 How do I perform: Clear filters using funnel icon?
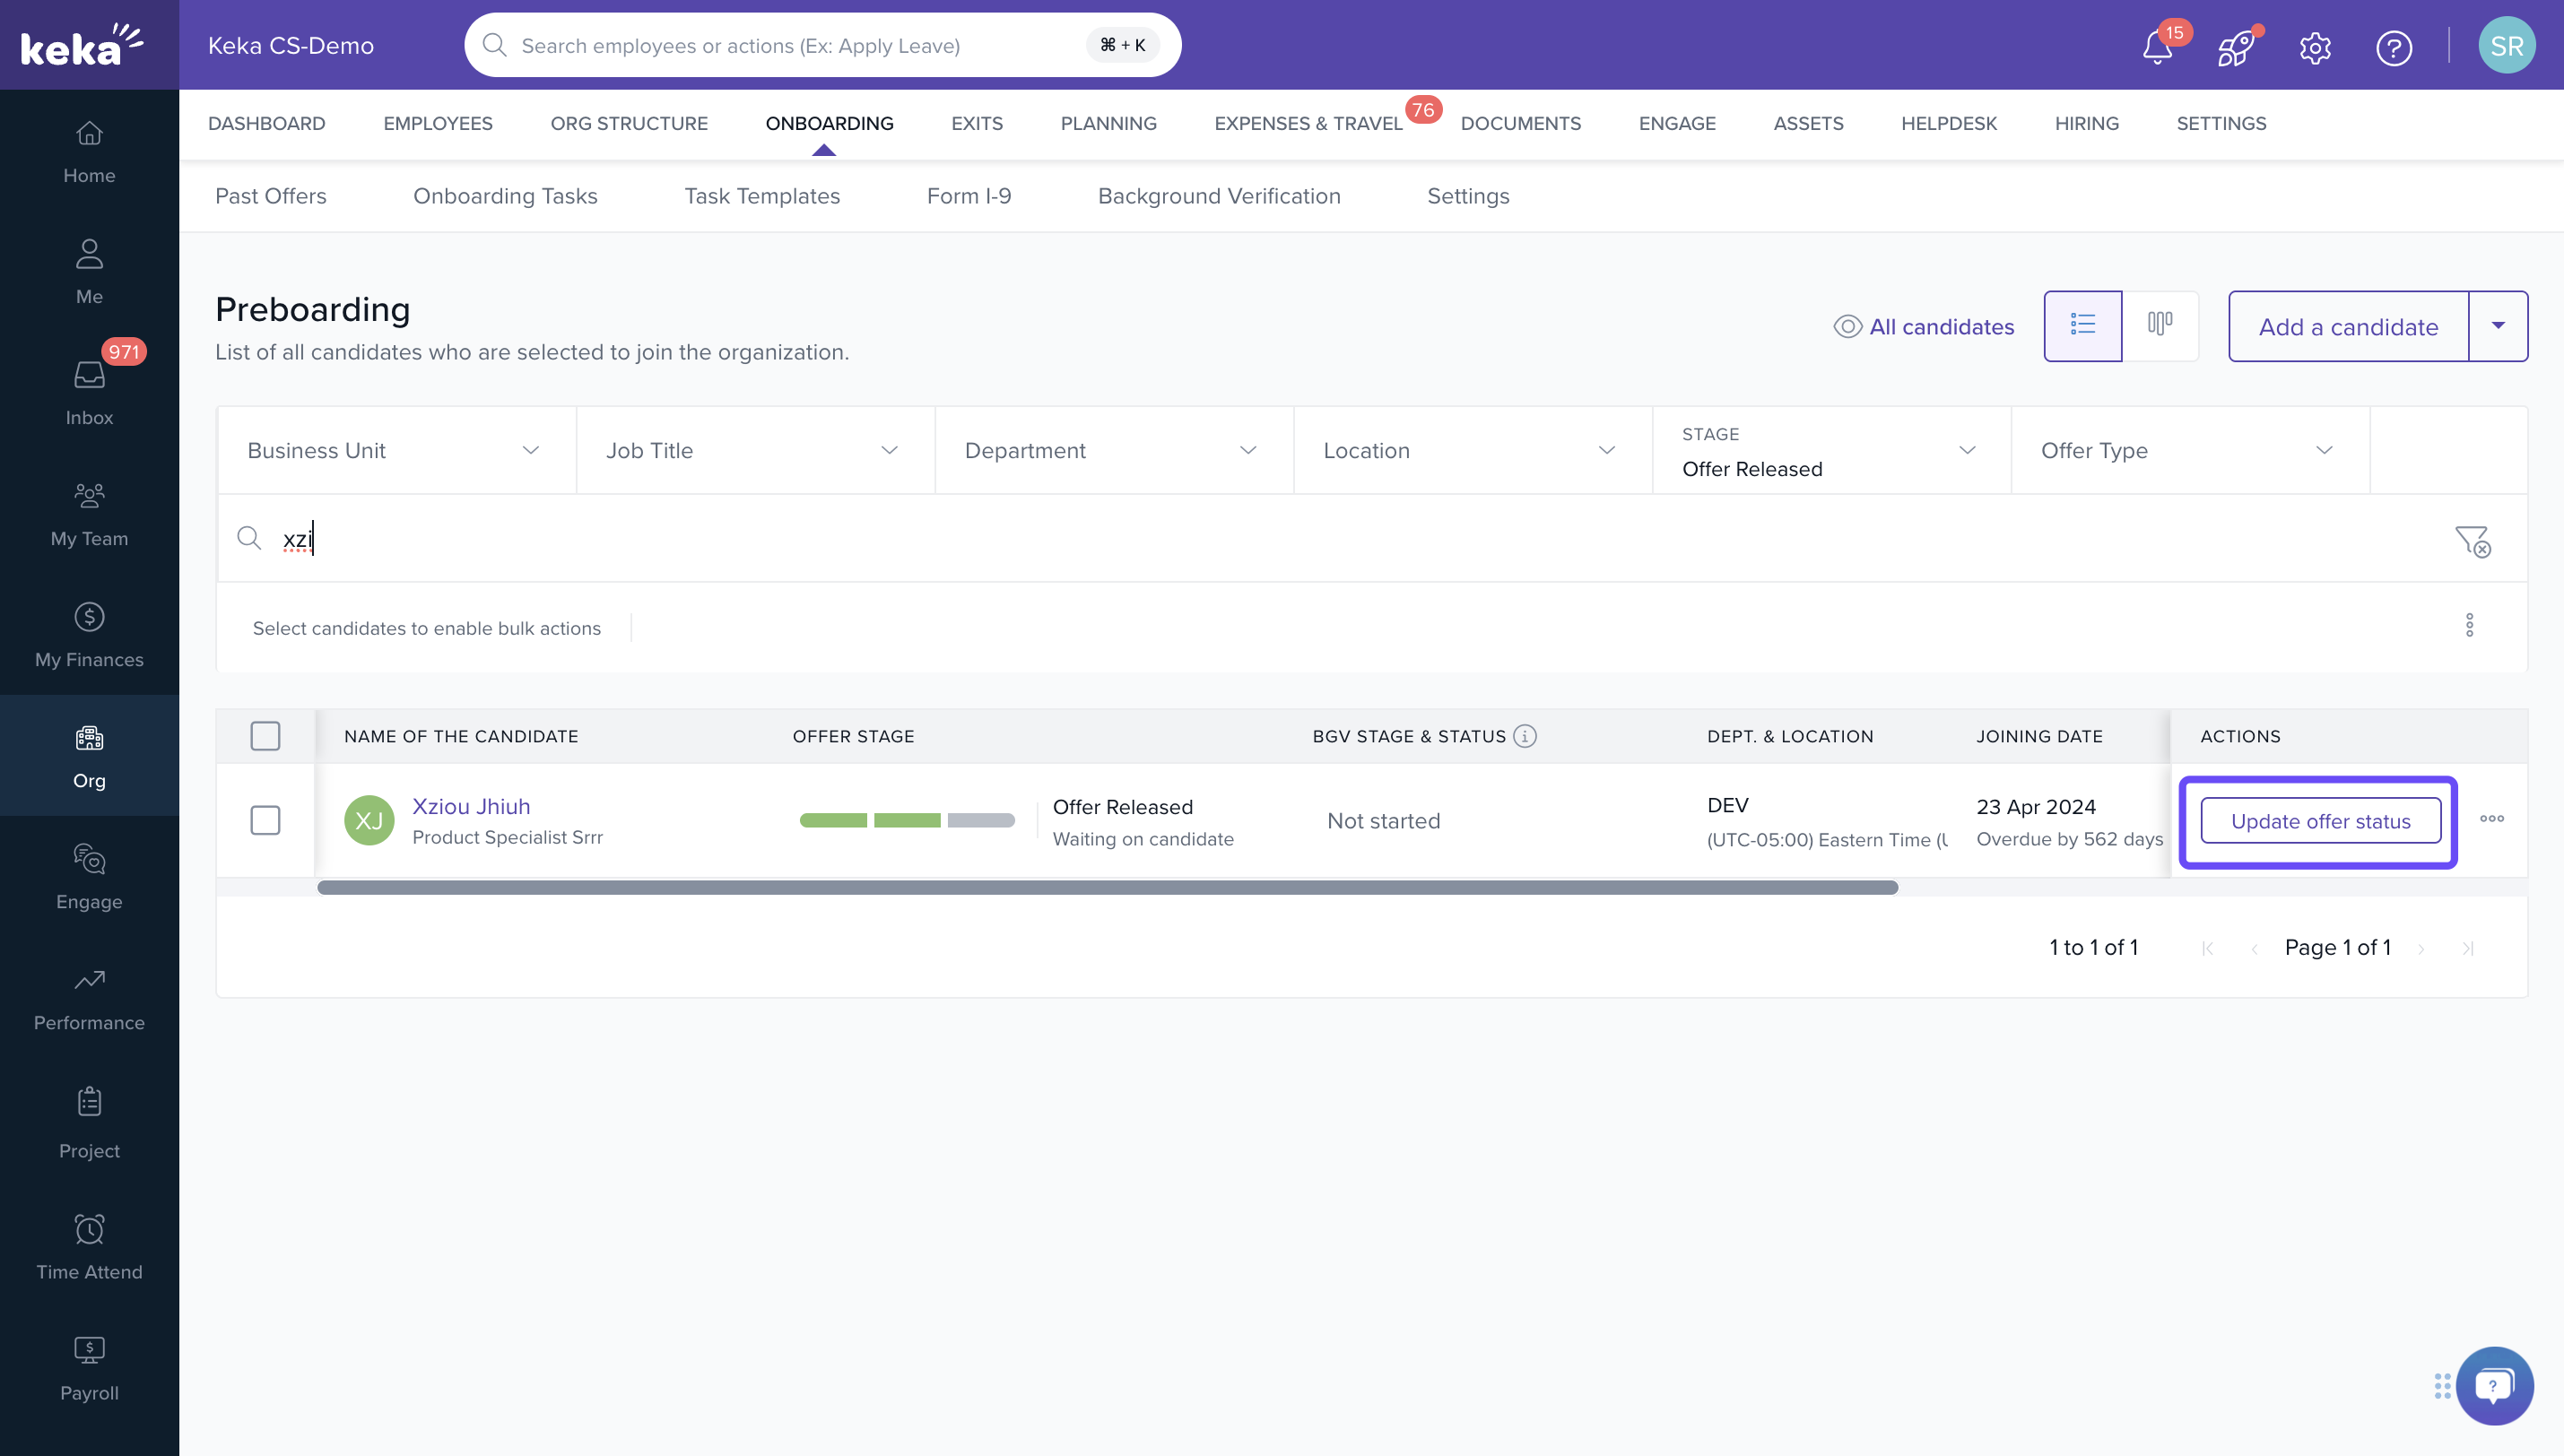point(2472,541)
